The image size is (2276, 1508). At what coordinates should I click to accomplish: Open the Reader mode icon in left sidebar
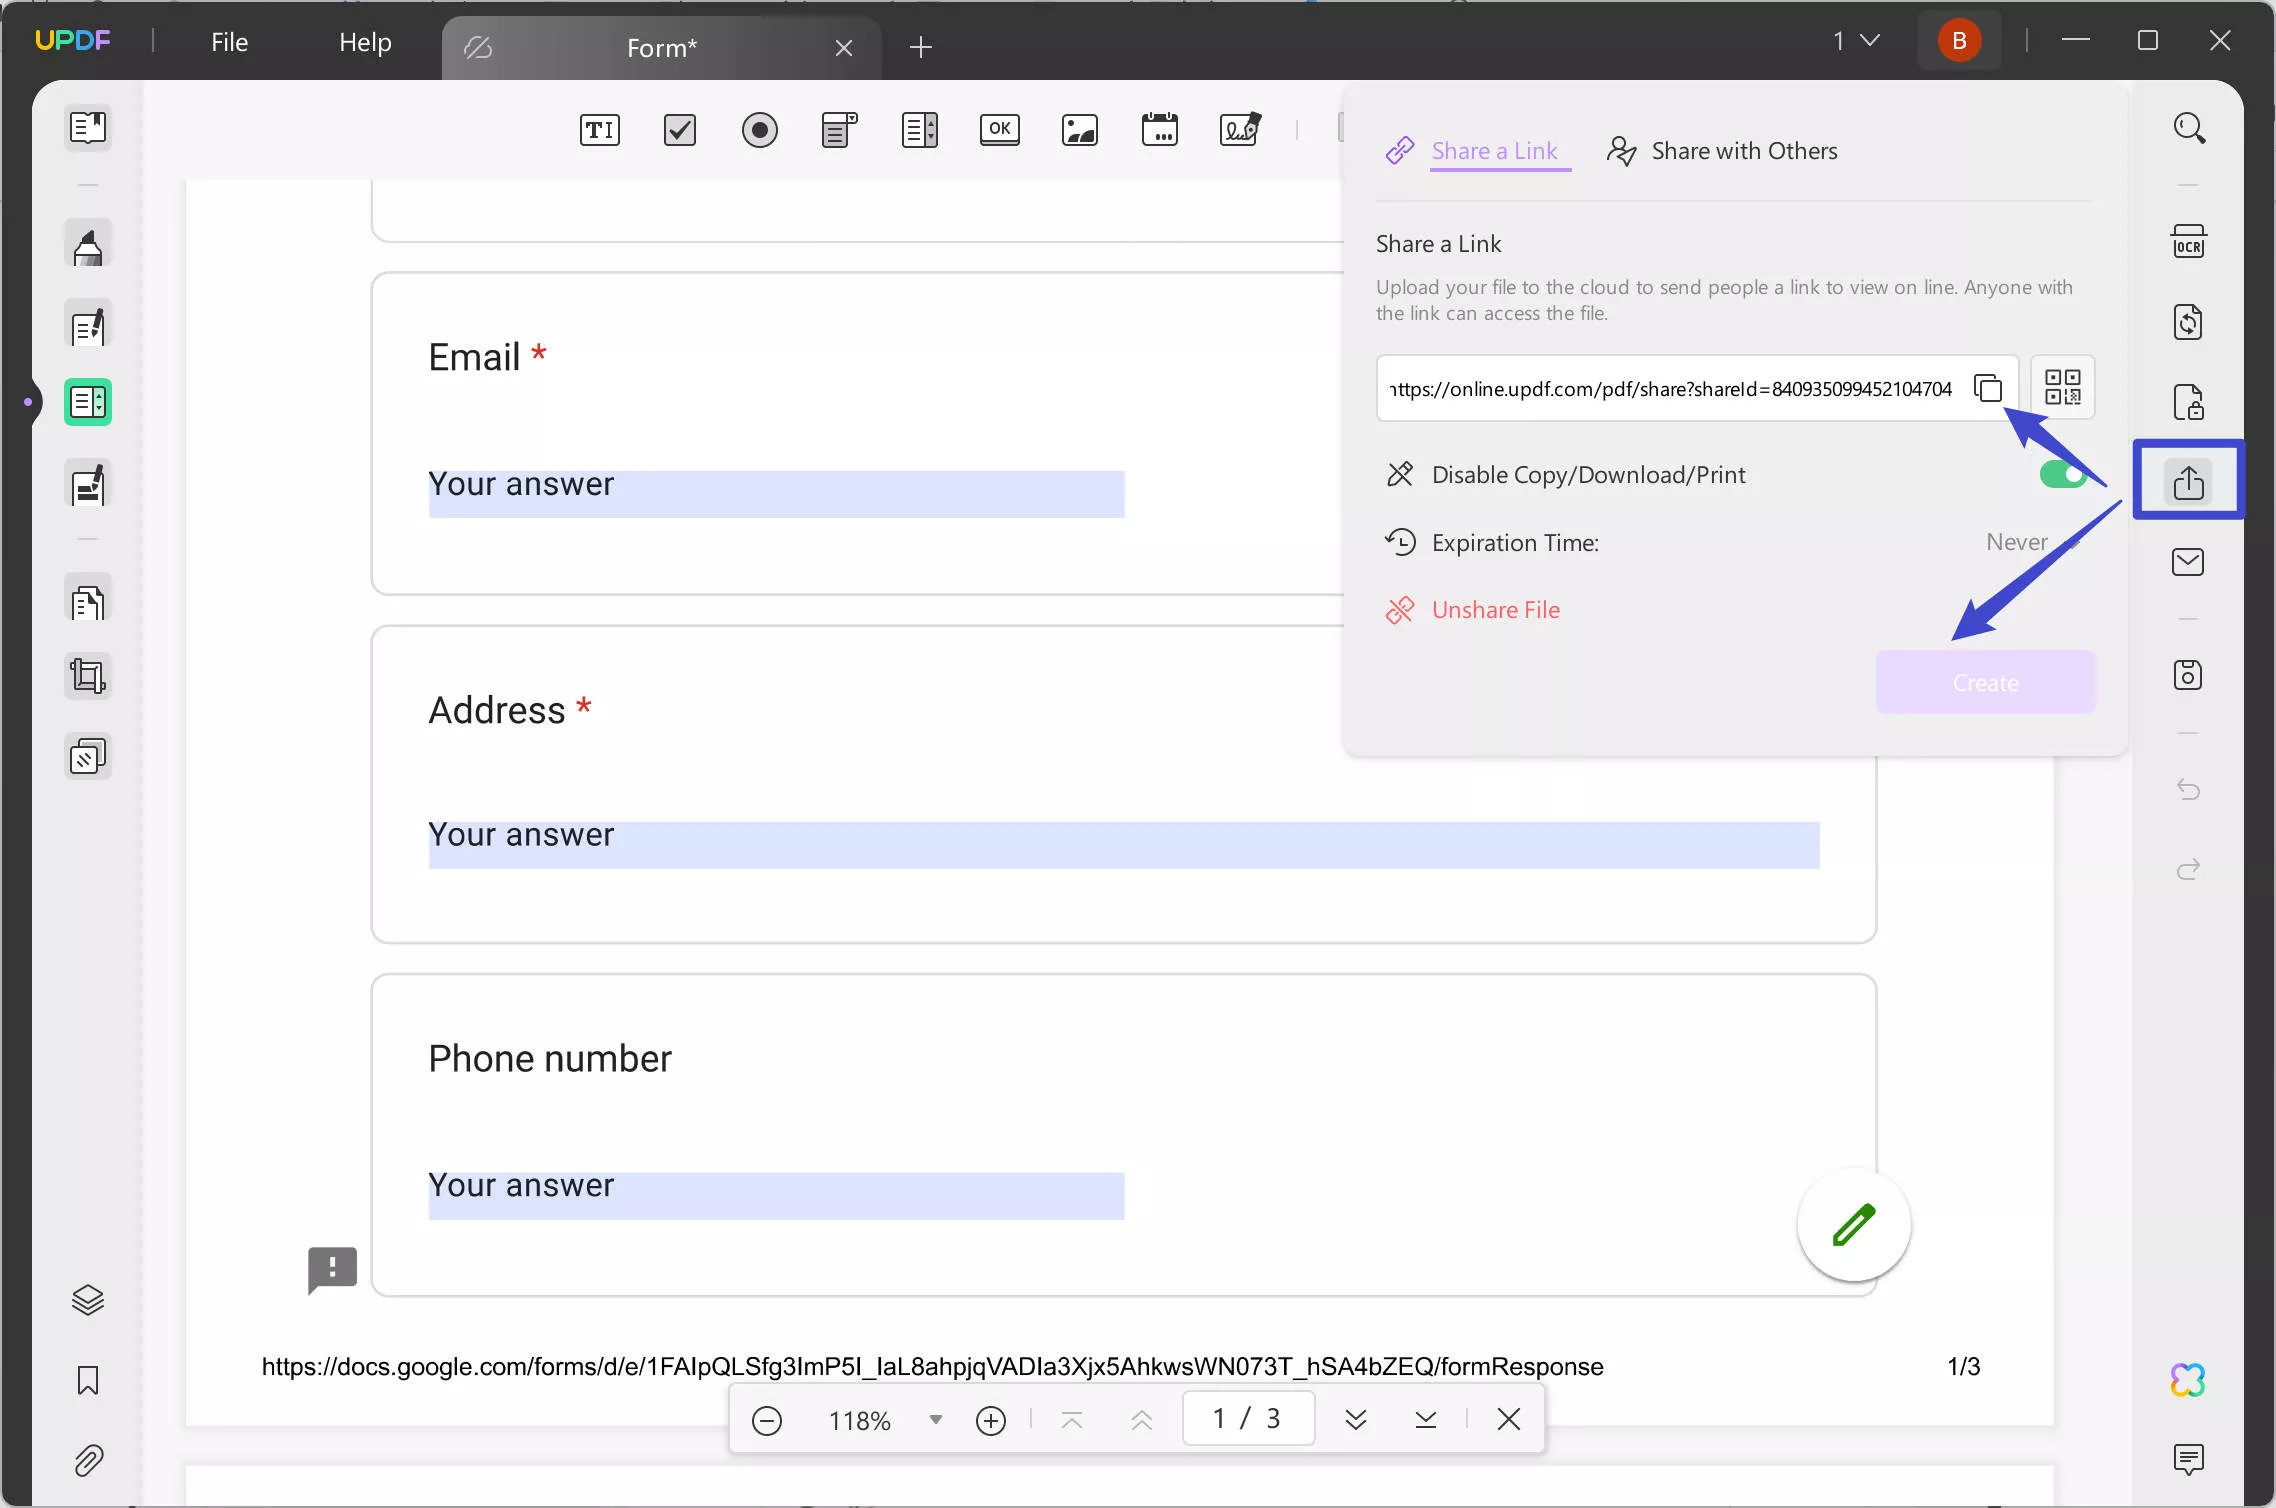(x=88, y=128)
